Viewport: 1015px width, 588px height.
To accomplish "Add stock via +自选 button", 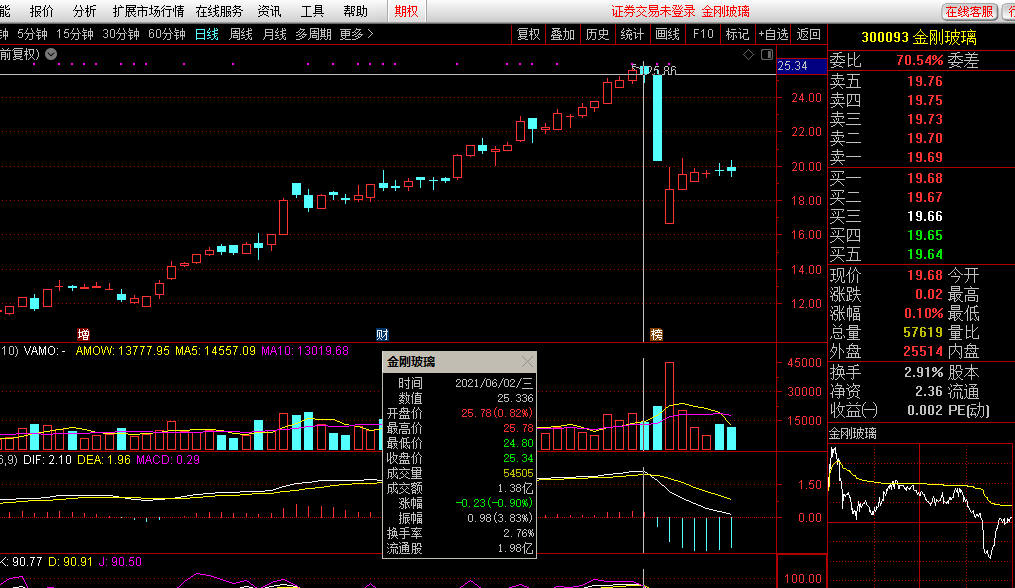I will click(774, 34).
